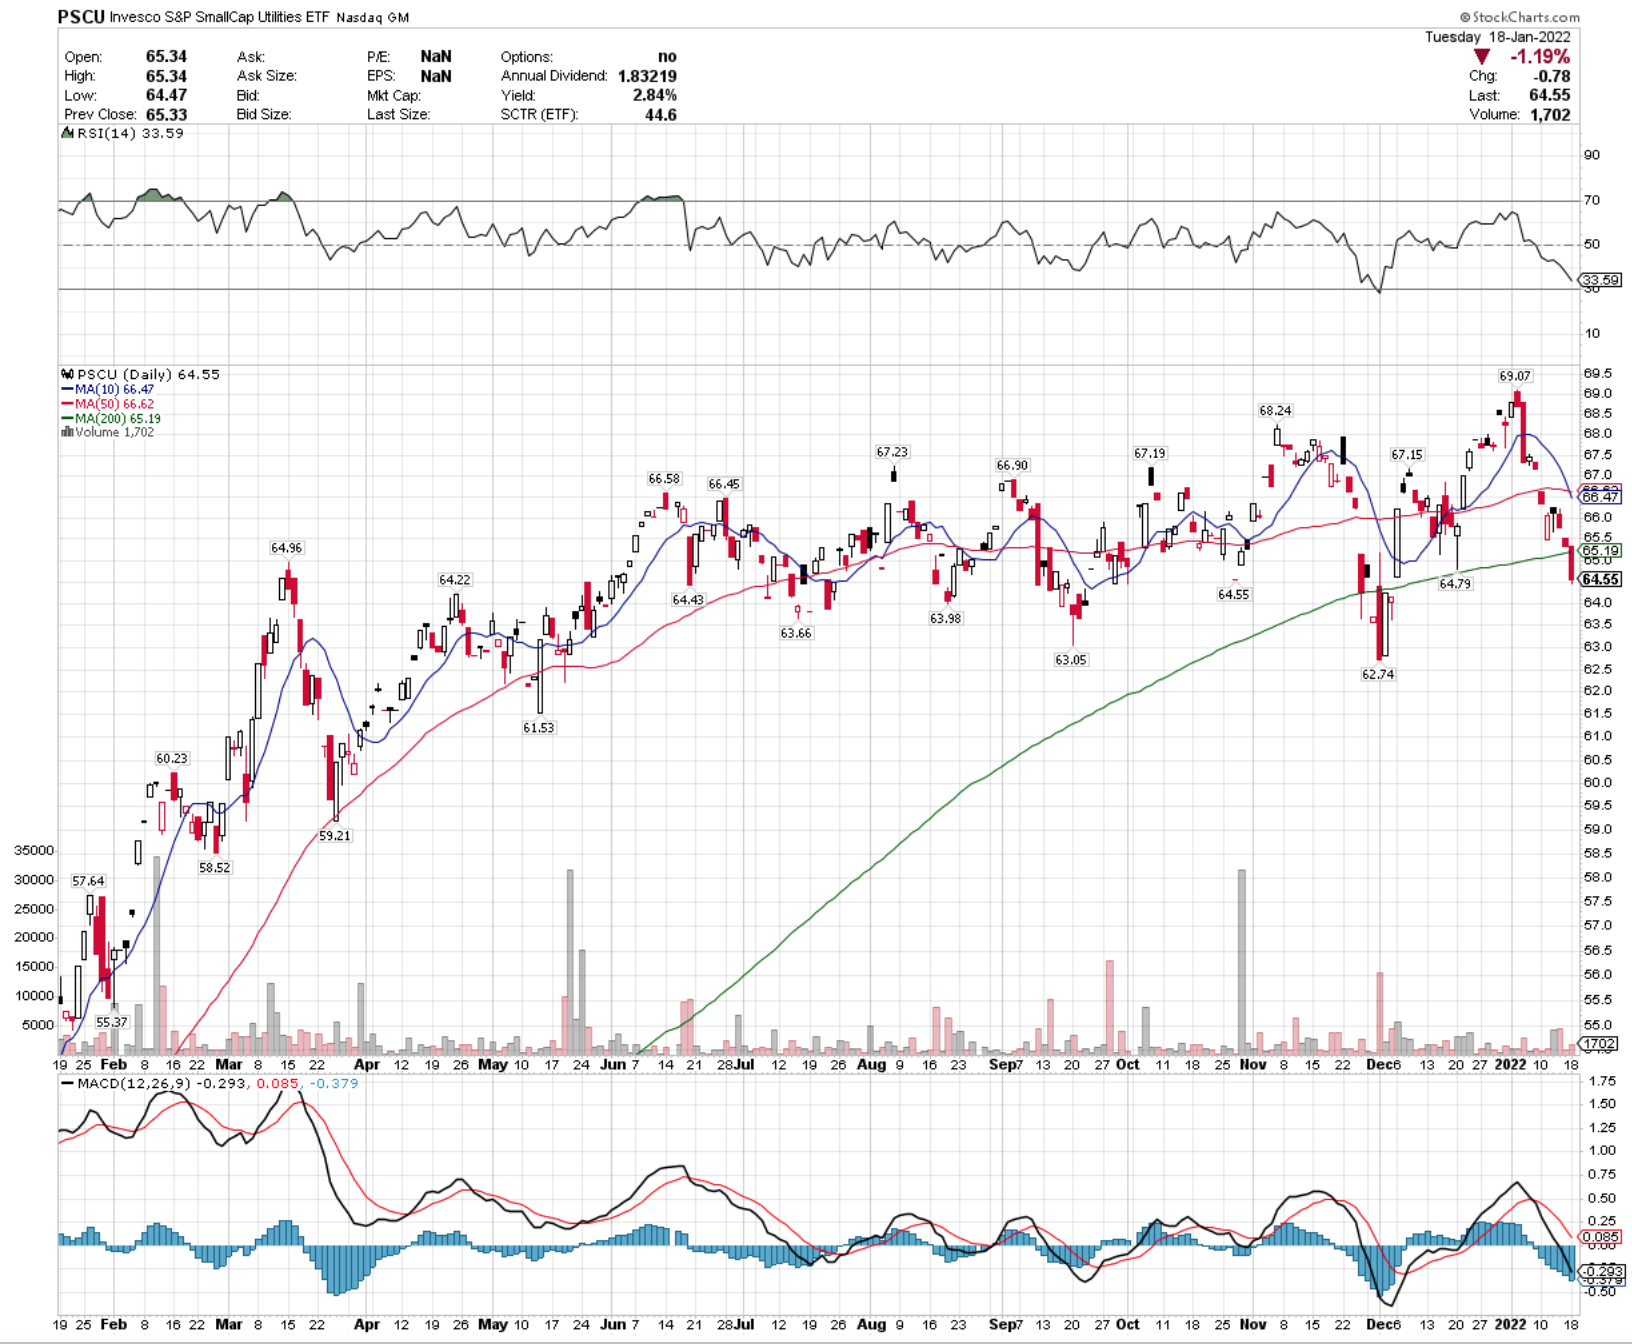This screenshot has height=1344, width=1632.
Task: Click the 62.74 December low annotation
Action: [x=1378, y=674]
